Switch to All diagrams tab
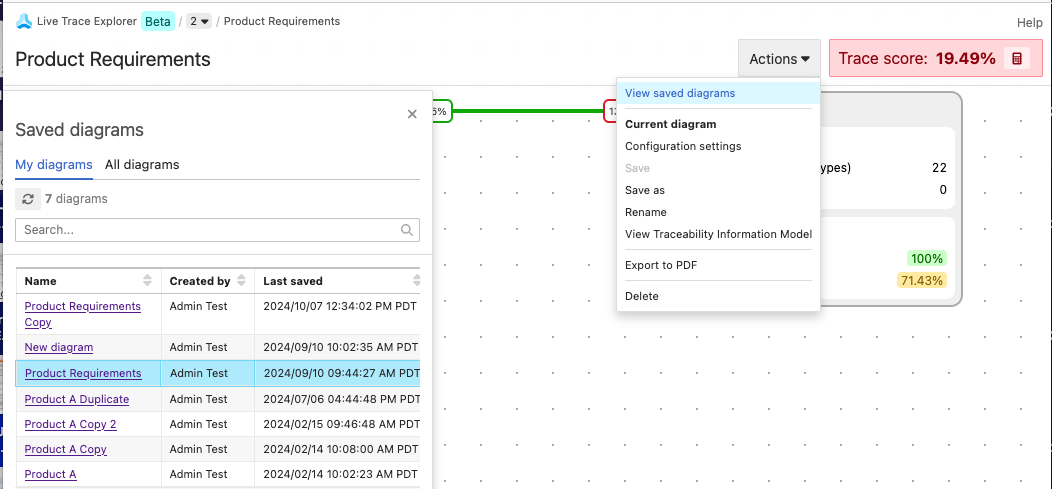 [142, 165]
